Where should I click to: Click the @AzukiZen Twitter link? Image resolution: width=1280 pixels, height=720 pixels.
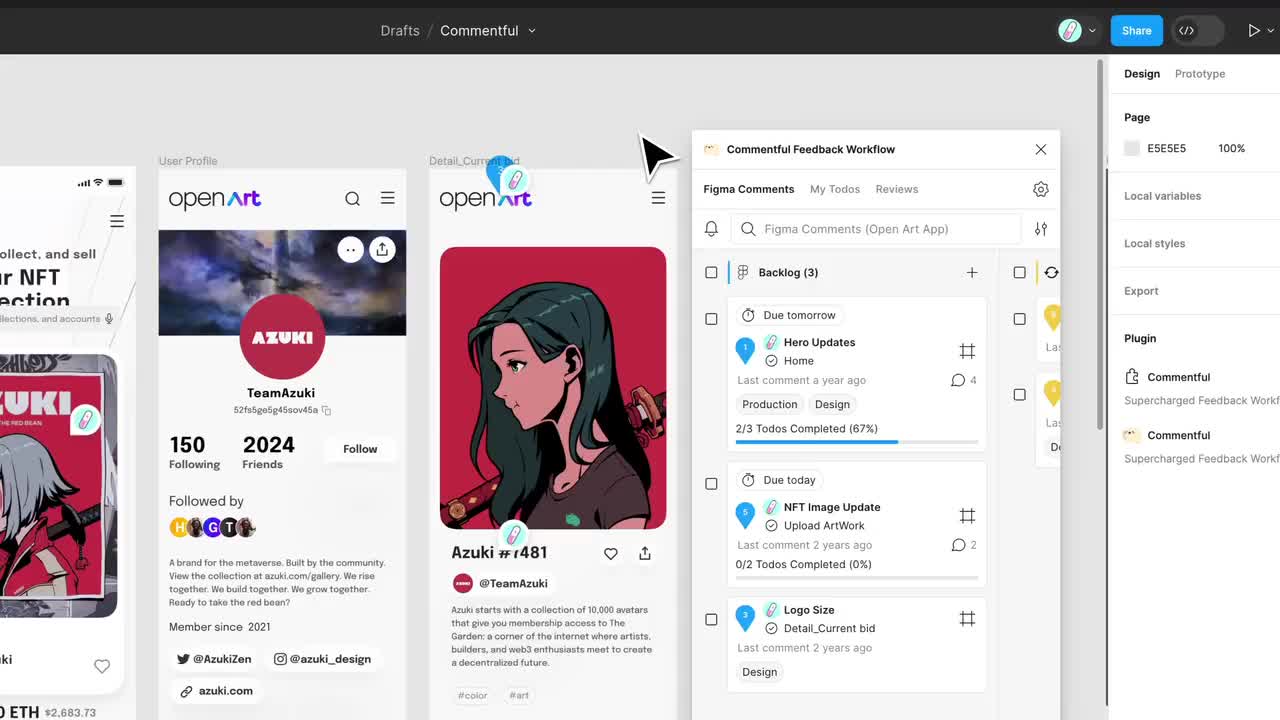(215, 659)
